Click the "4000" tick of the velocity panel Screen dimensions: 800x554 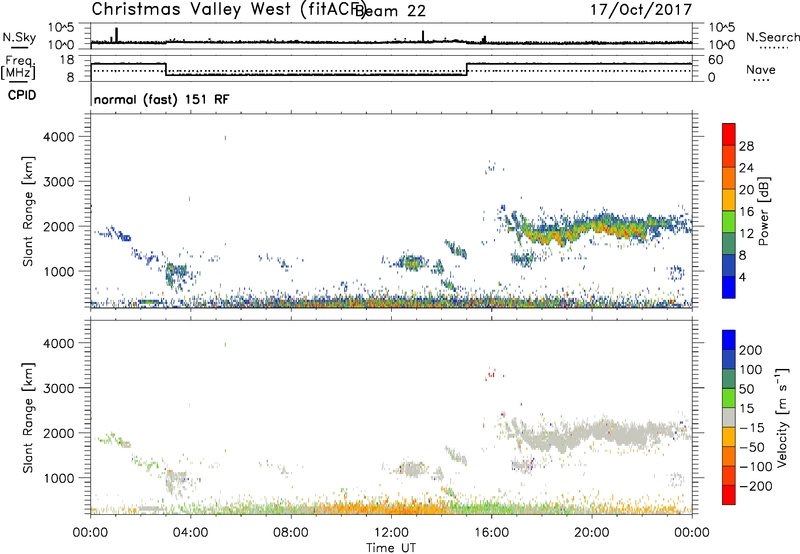58,343
